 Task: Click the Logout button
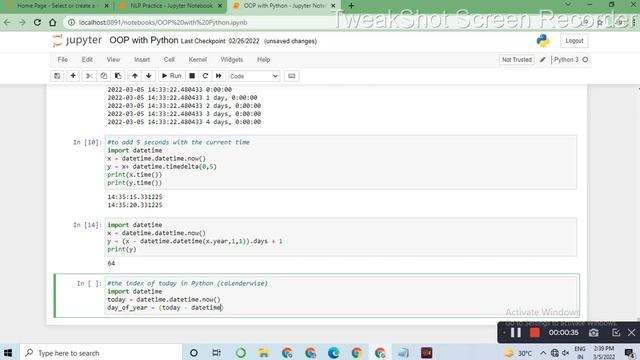(x=574, y=41)
